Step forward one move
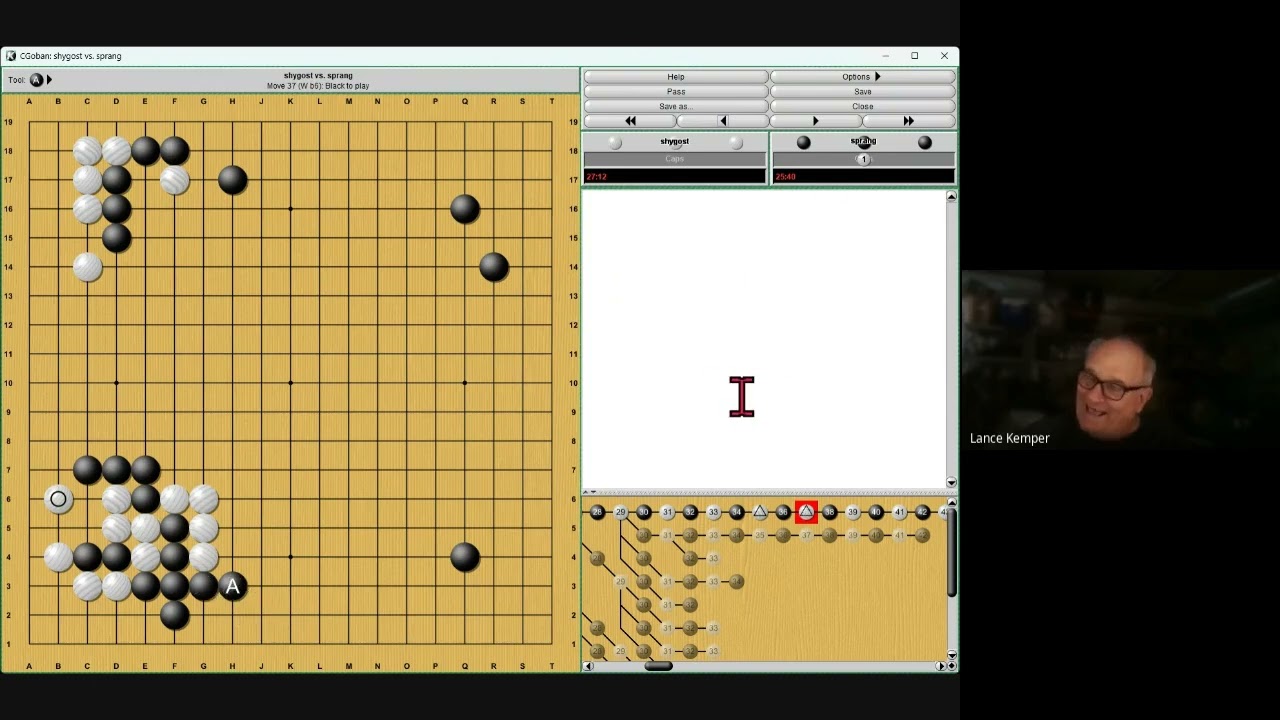 [815, 121]
